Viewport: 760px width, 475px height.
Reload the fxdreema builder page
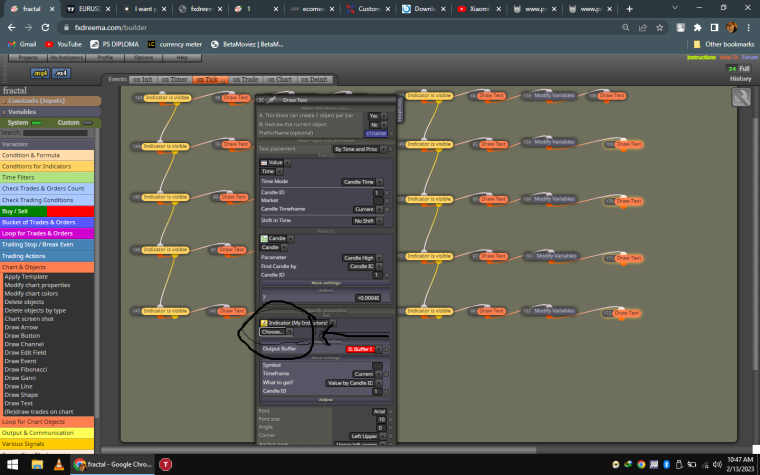pos(45,28)
